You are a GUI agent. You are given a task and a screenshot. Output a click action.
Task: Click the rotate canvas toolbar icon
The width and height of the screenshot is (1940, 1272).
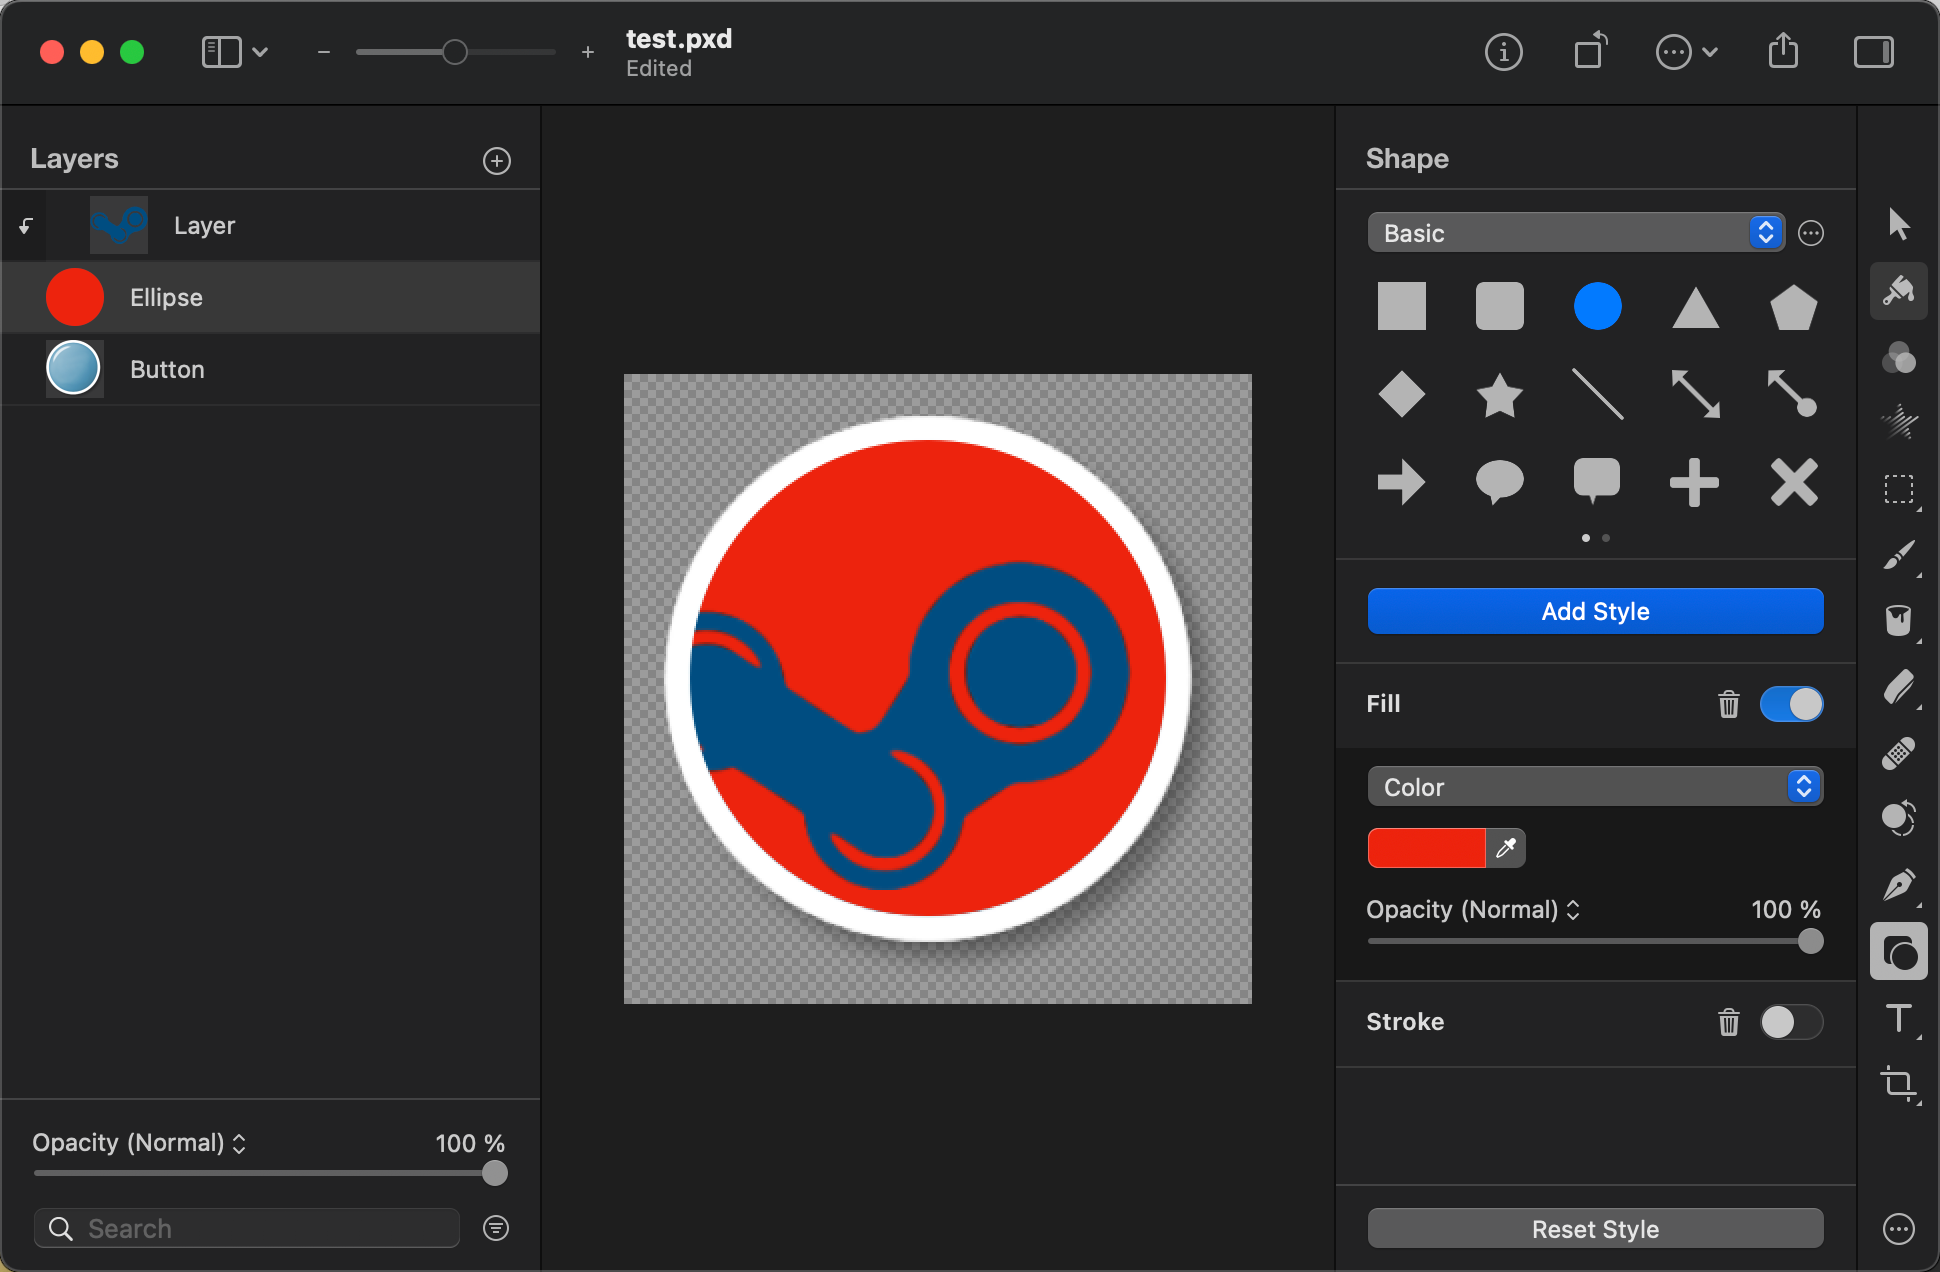coord(1591,50)
